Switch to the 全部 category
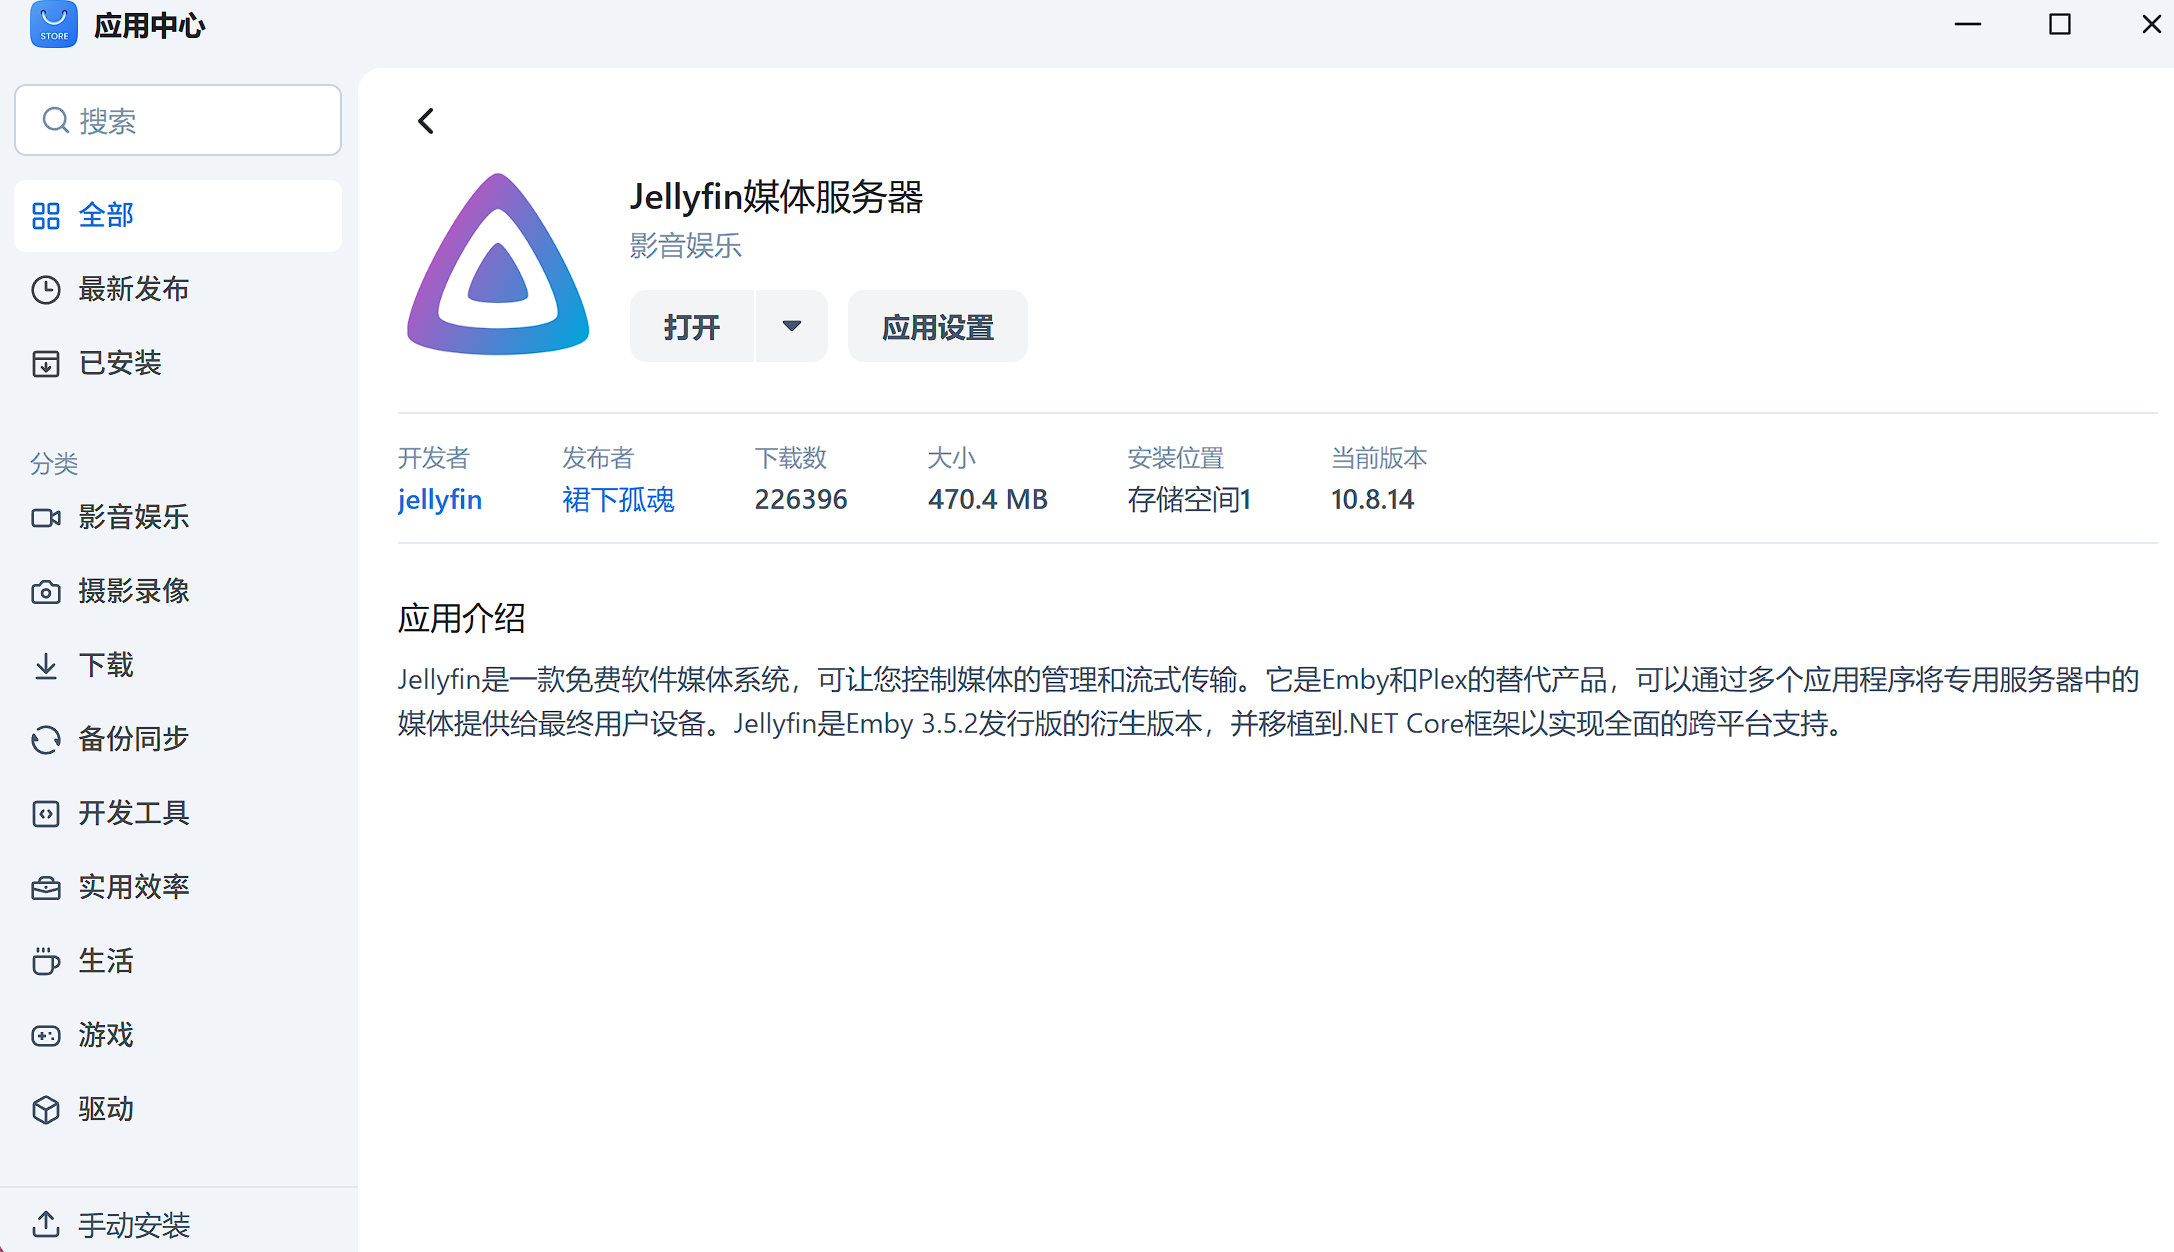Screen dimensions: 2174x1252 click(106, 215)
